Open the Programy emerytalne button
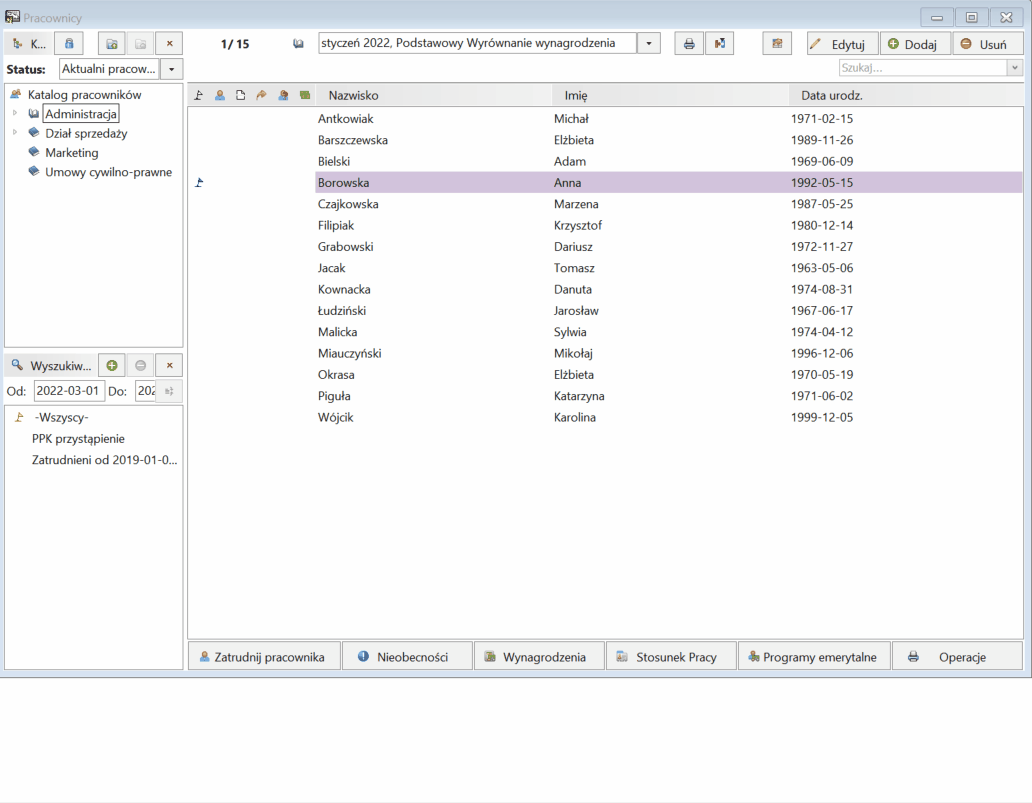The image size is (1032, 803). [x=814, y=656]
